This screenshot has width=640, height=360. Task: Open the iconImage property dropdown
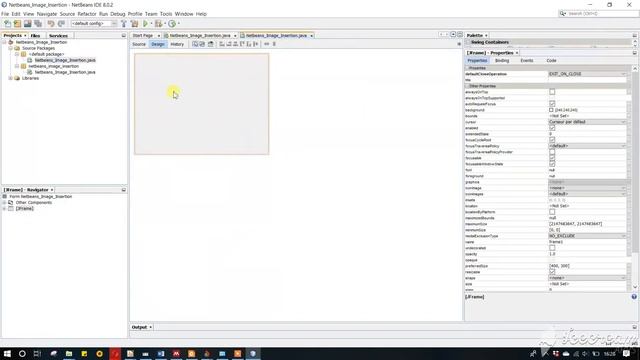587,188
